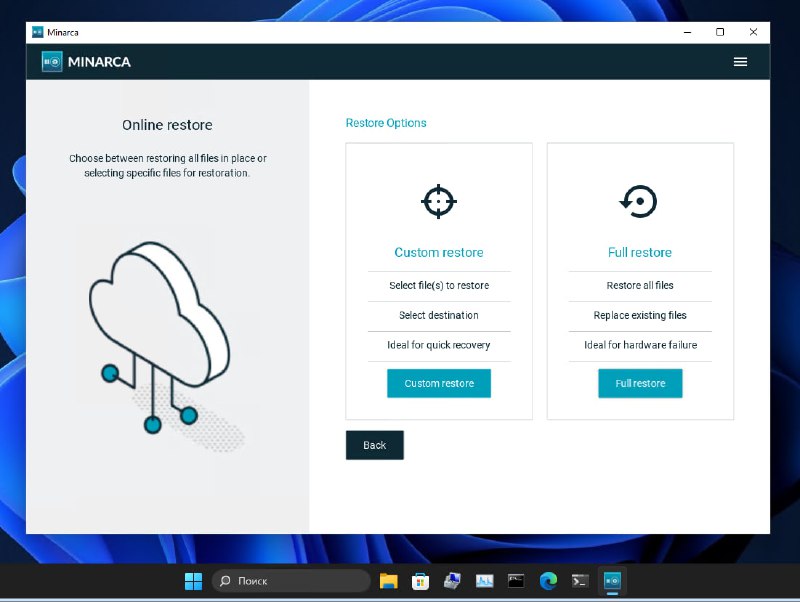
Task: Close the Minarca window
Action: [x=753, y=32]
